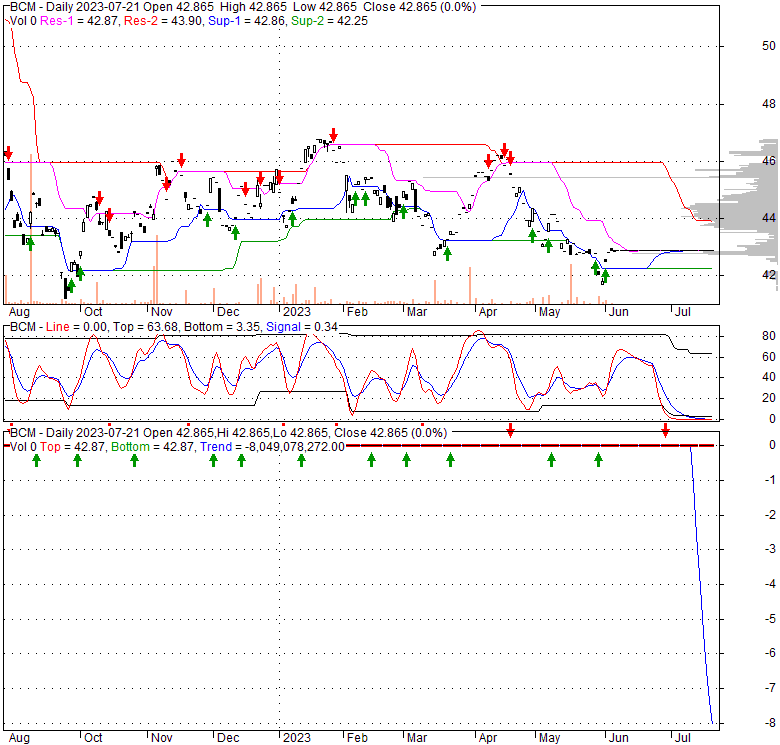Click the trend panel red arrow above April
Image resolution: width=780 pixels, height=745 pixels.
coord(510,431)
